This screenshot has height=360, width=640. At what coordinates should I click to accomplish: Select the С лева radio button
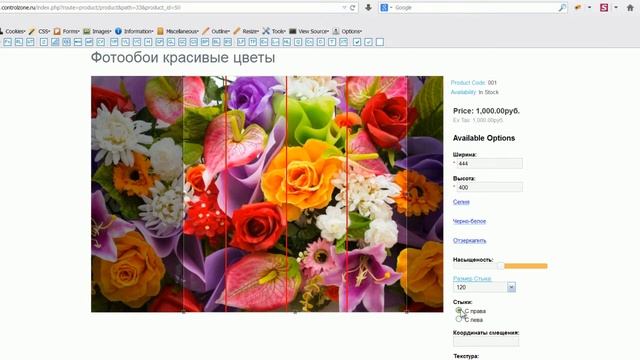coord(459,320)
